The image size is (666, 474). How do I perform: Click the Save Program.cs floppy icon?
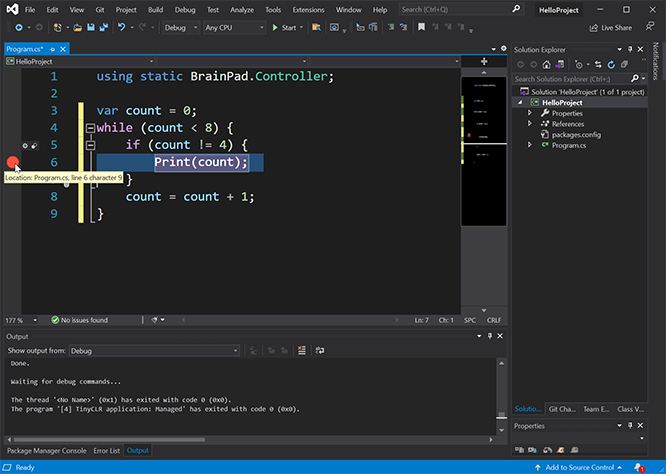[x=90, y=28]
